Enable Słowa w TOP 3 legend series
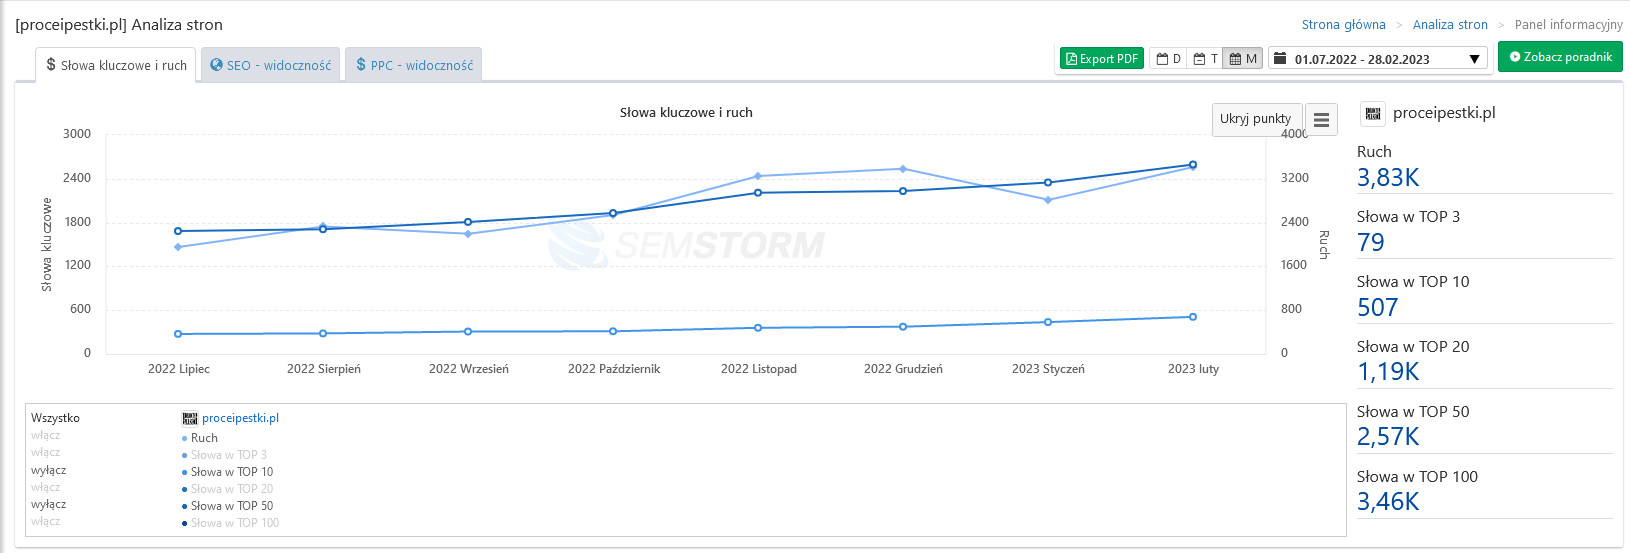This screenshot has width=1630, height=553. click(228, 455)
